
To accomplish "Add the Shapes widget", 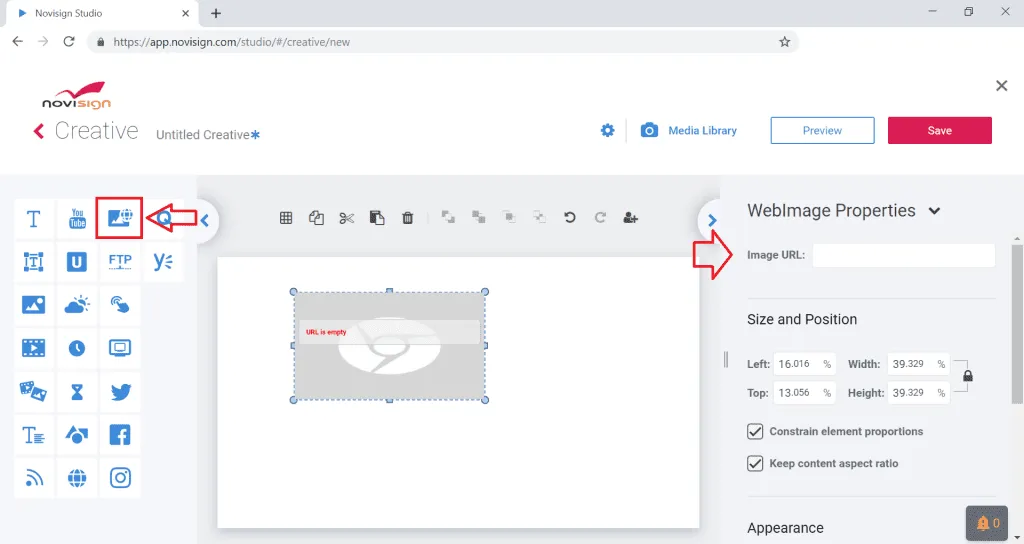I will coord(77,435).
